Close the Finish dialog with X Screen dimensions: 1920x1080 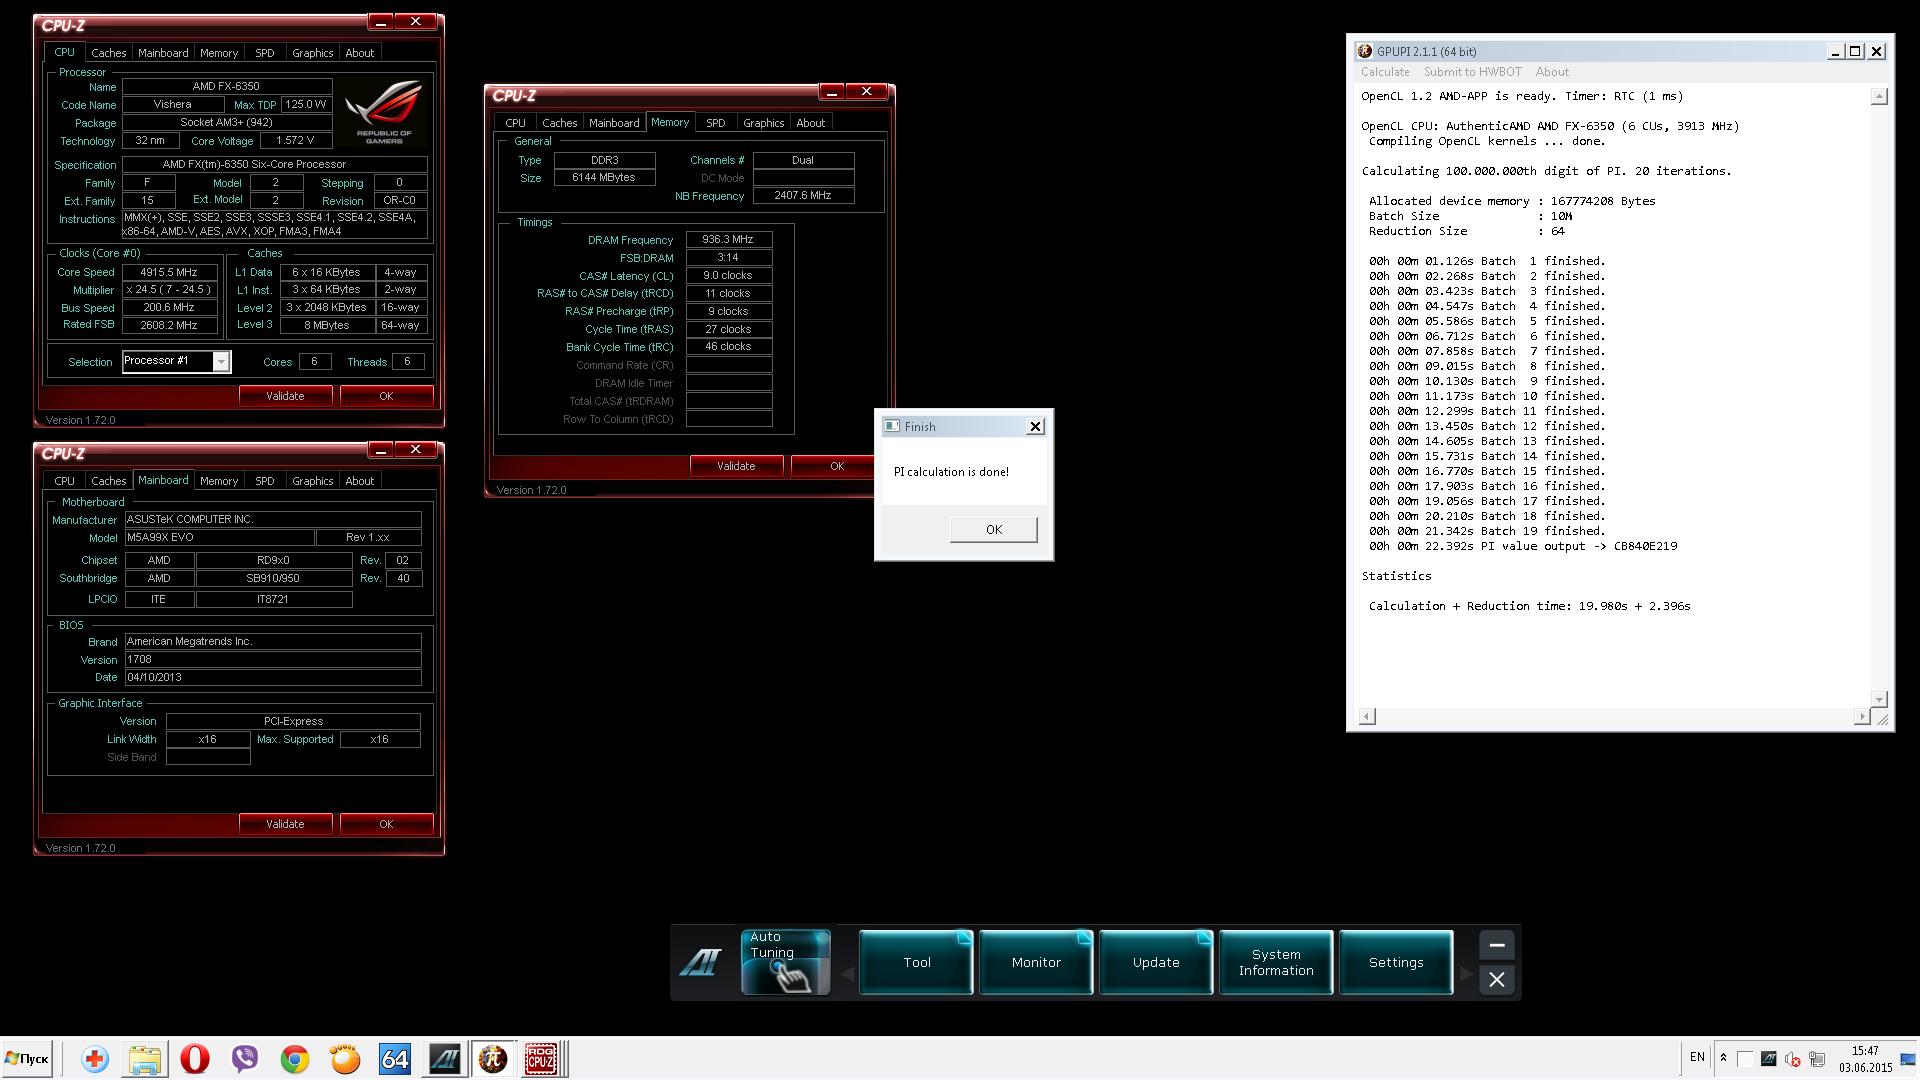point(1035,426)
